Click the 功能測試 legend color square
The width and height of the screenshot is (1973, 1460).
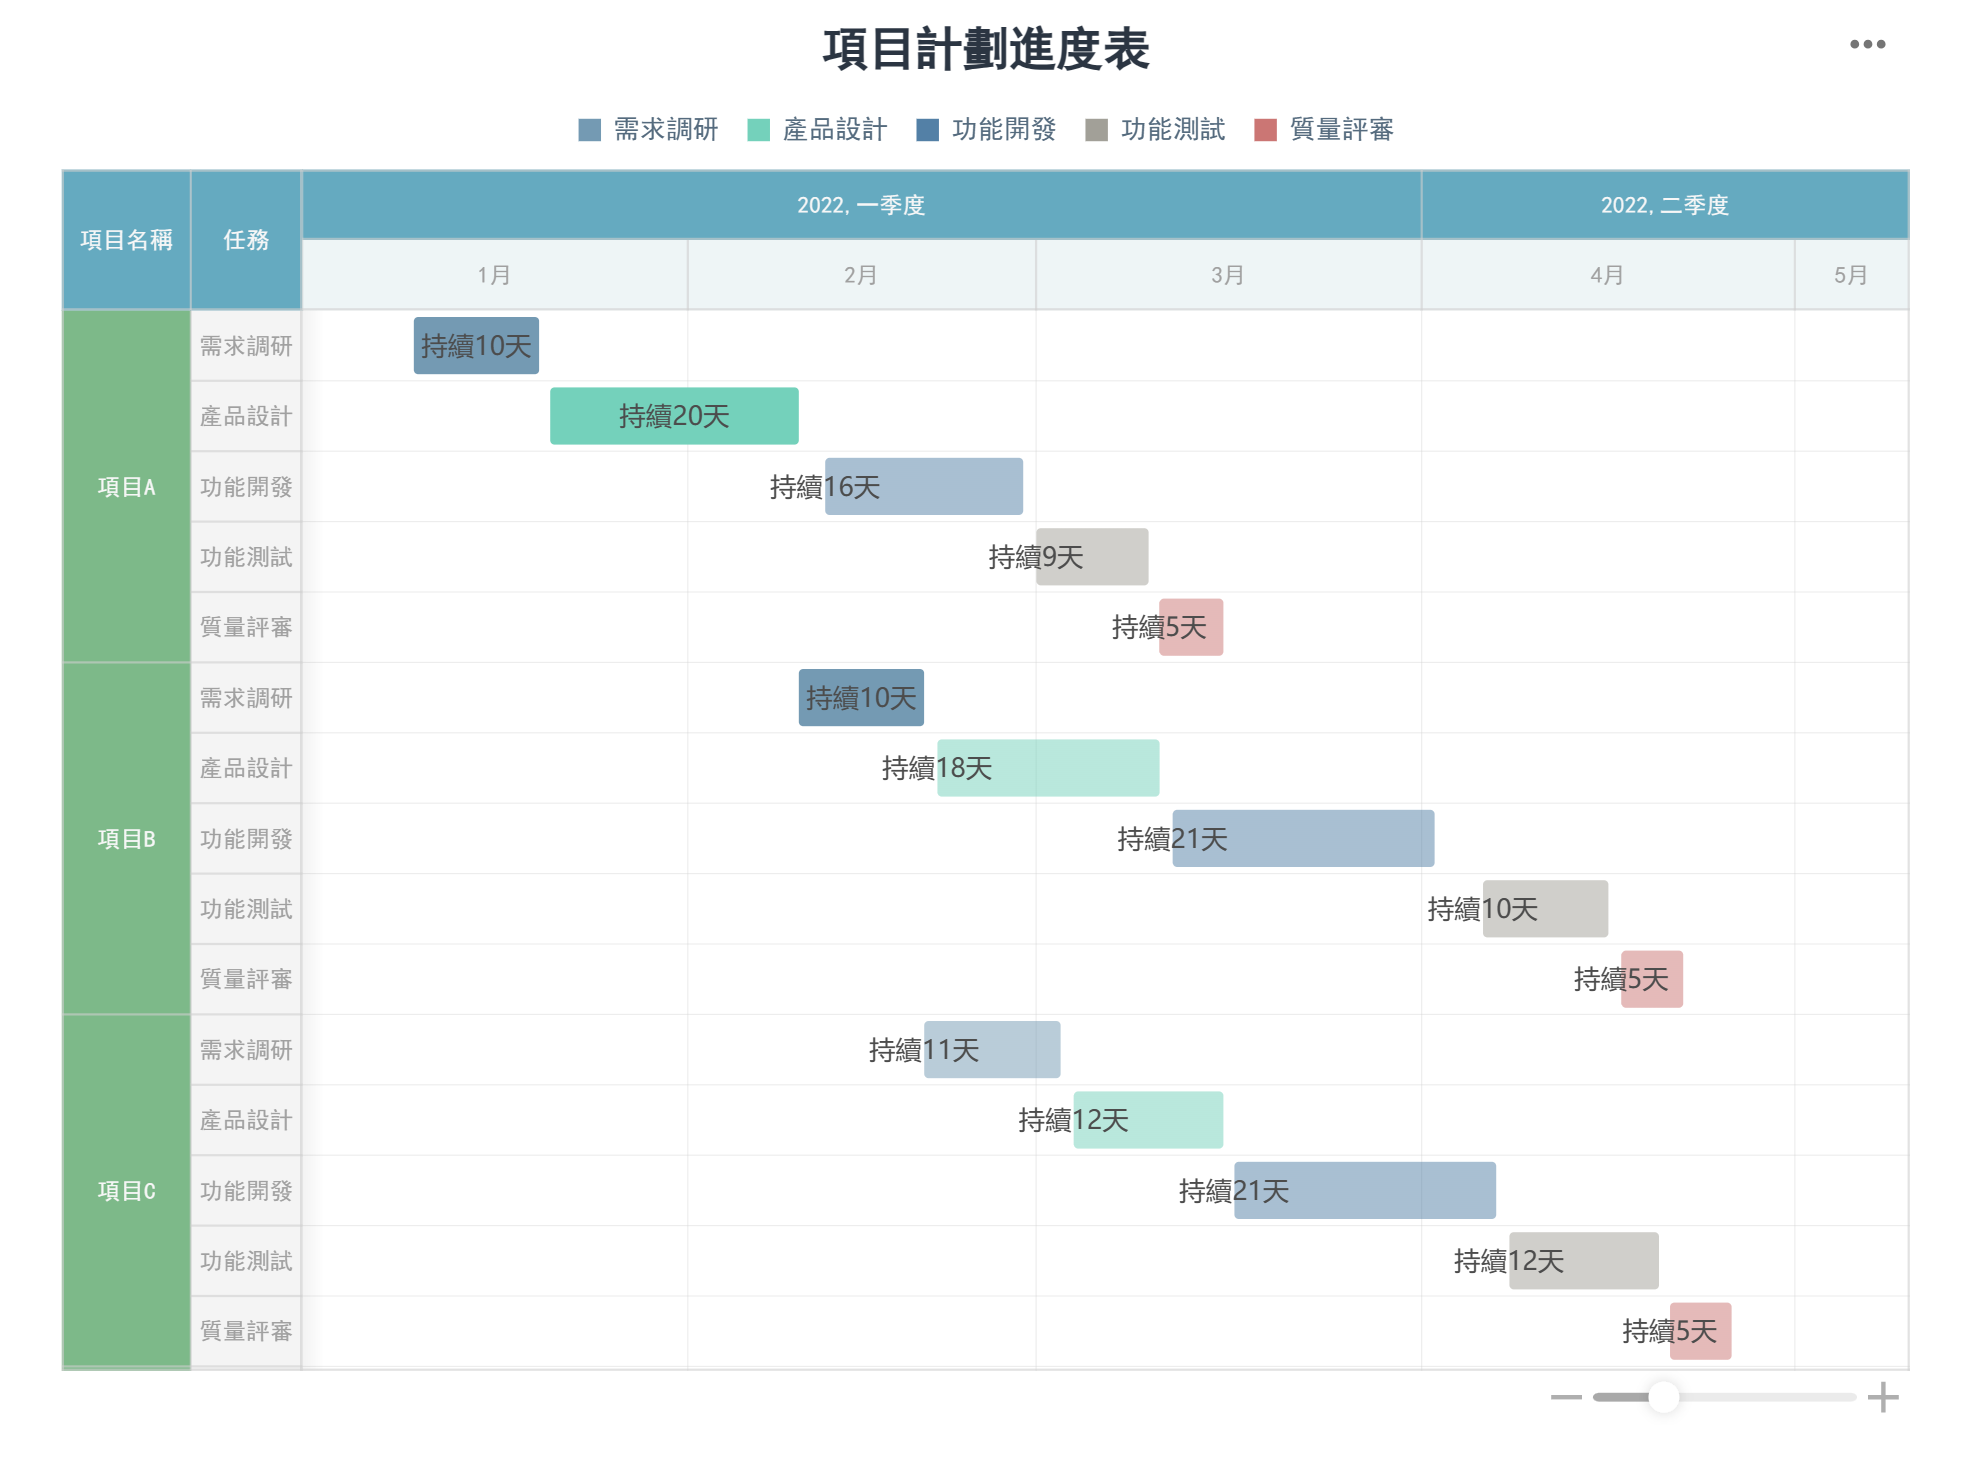1096,130
